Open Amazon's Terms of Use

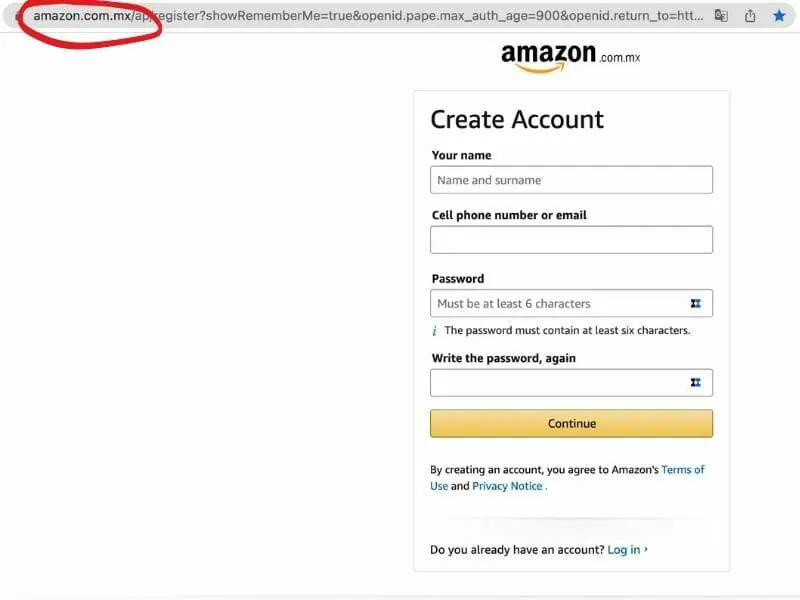coord(685,469)
